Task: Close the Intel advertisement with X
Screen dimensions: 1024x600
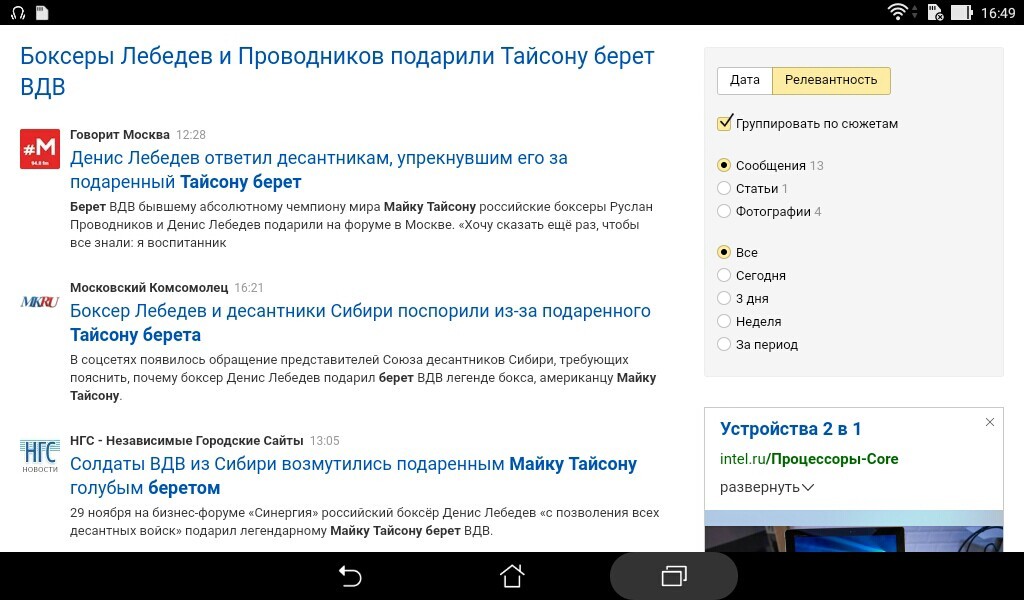Action: [x=989, y=422]
